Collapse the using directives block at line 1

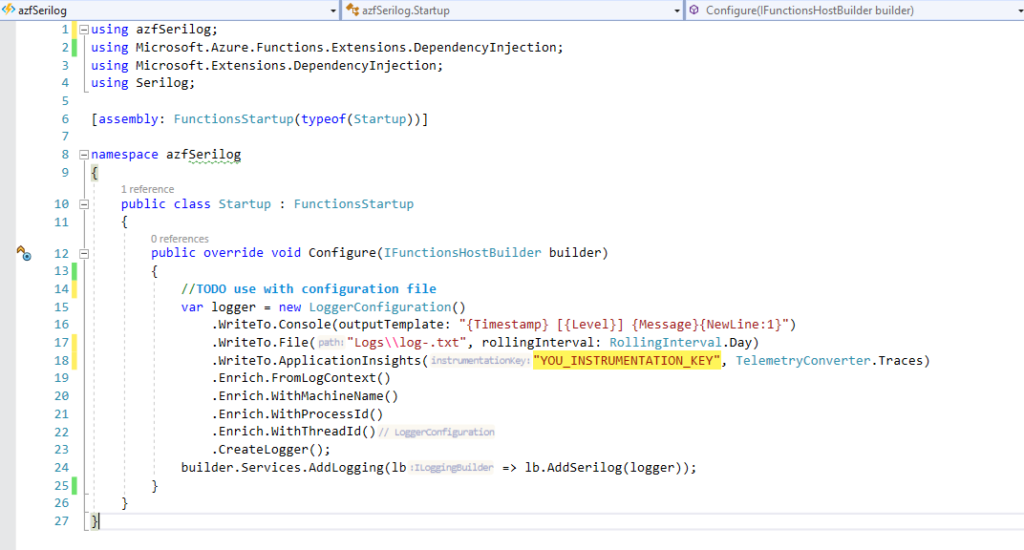pyautogui.click(x=83, y=30)
